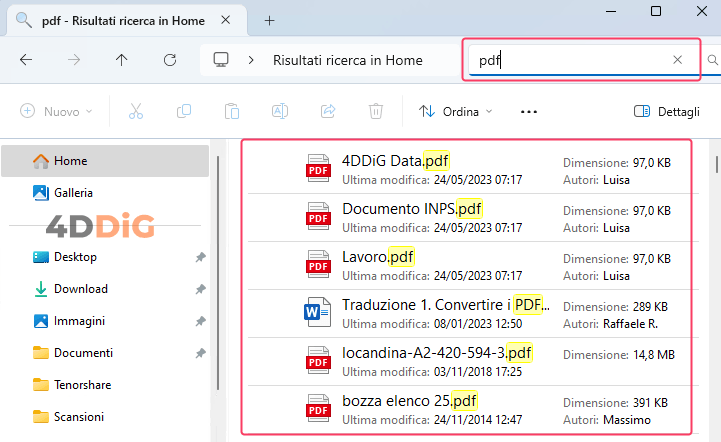Click the results list vertical scrollbar
The width and height of the screenshot is (721, 442).
(716, 165)
